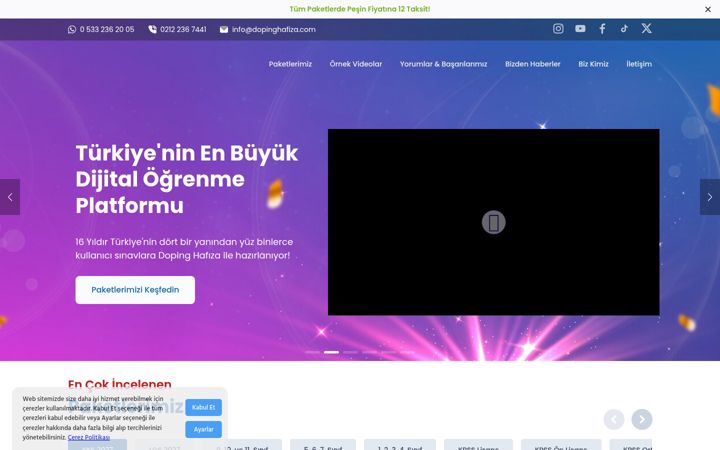Select the highlighted active slide indicator

point(331,352)
